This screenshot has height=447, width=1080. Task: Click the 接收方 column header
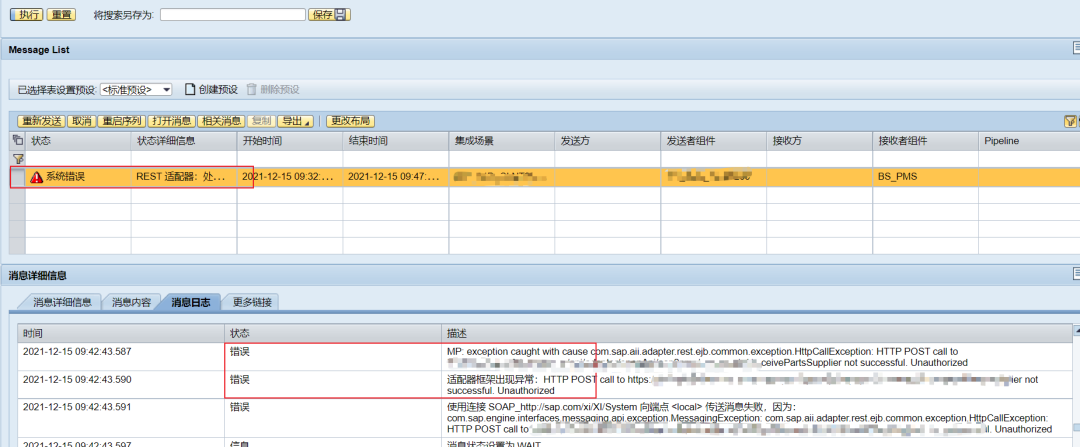click(820, 141)
